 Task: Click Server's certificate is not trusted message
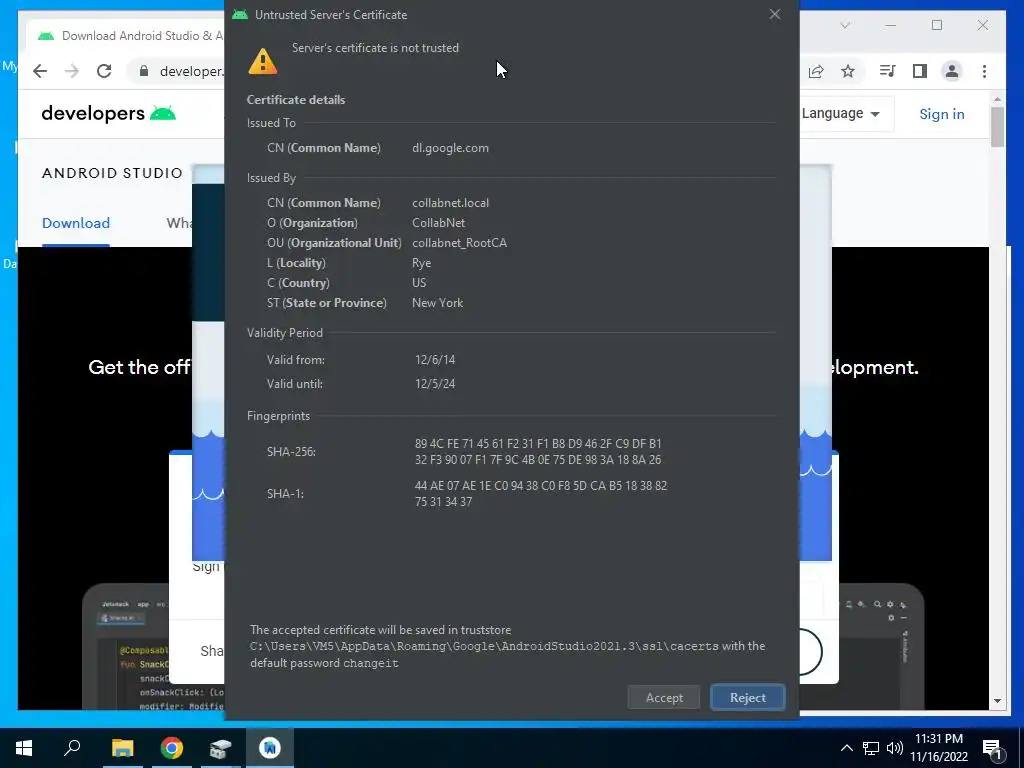tap(375, 48)
